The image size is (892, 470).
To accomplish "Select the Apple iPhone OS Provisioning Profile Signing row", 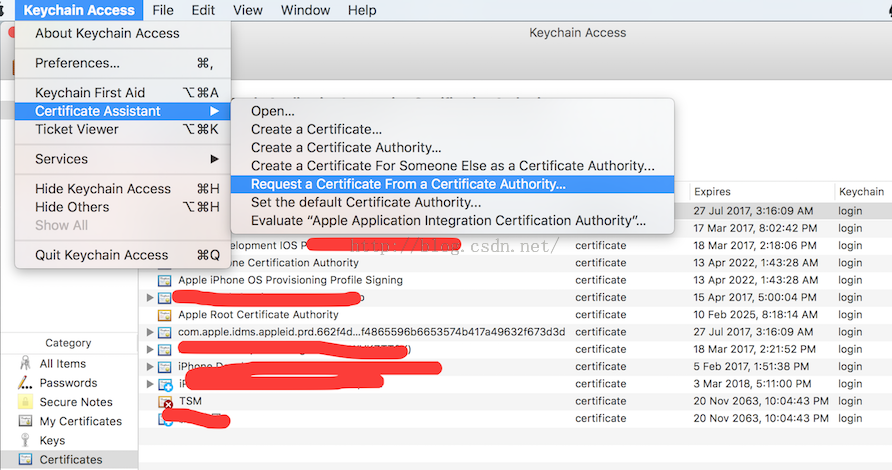I will pyautogui.click(x=290, y=280).
